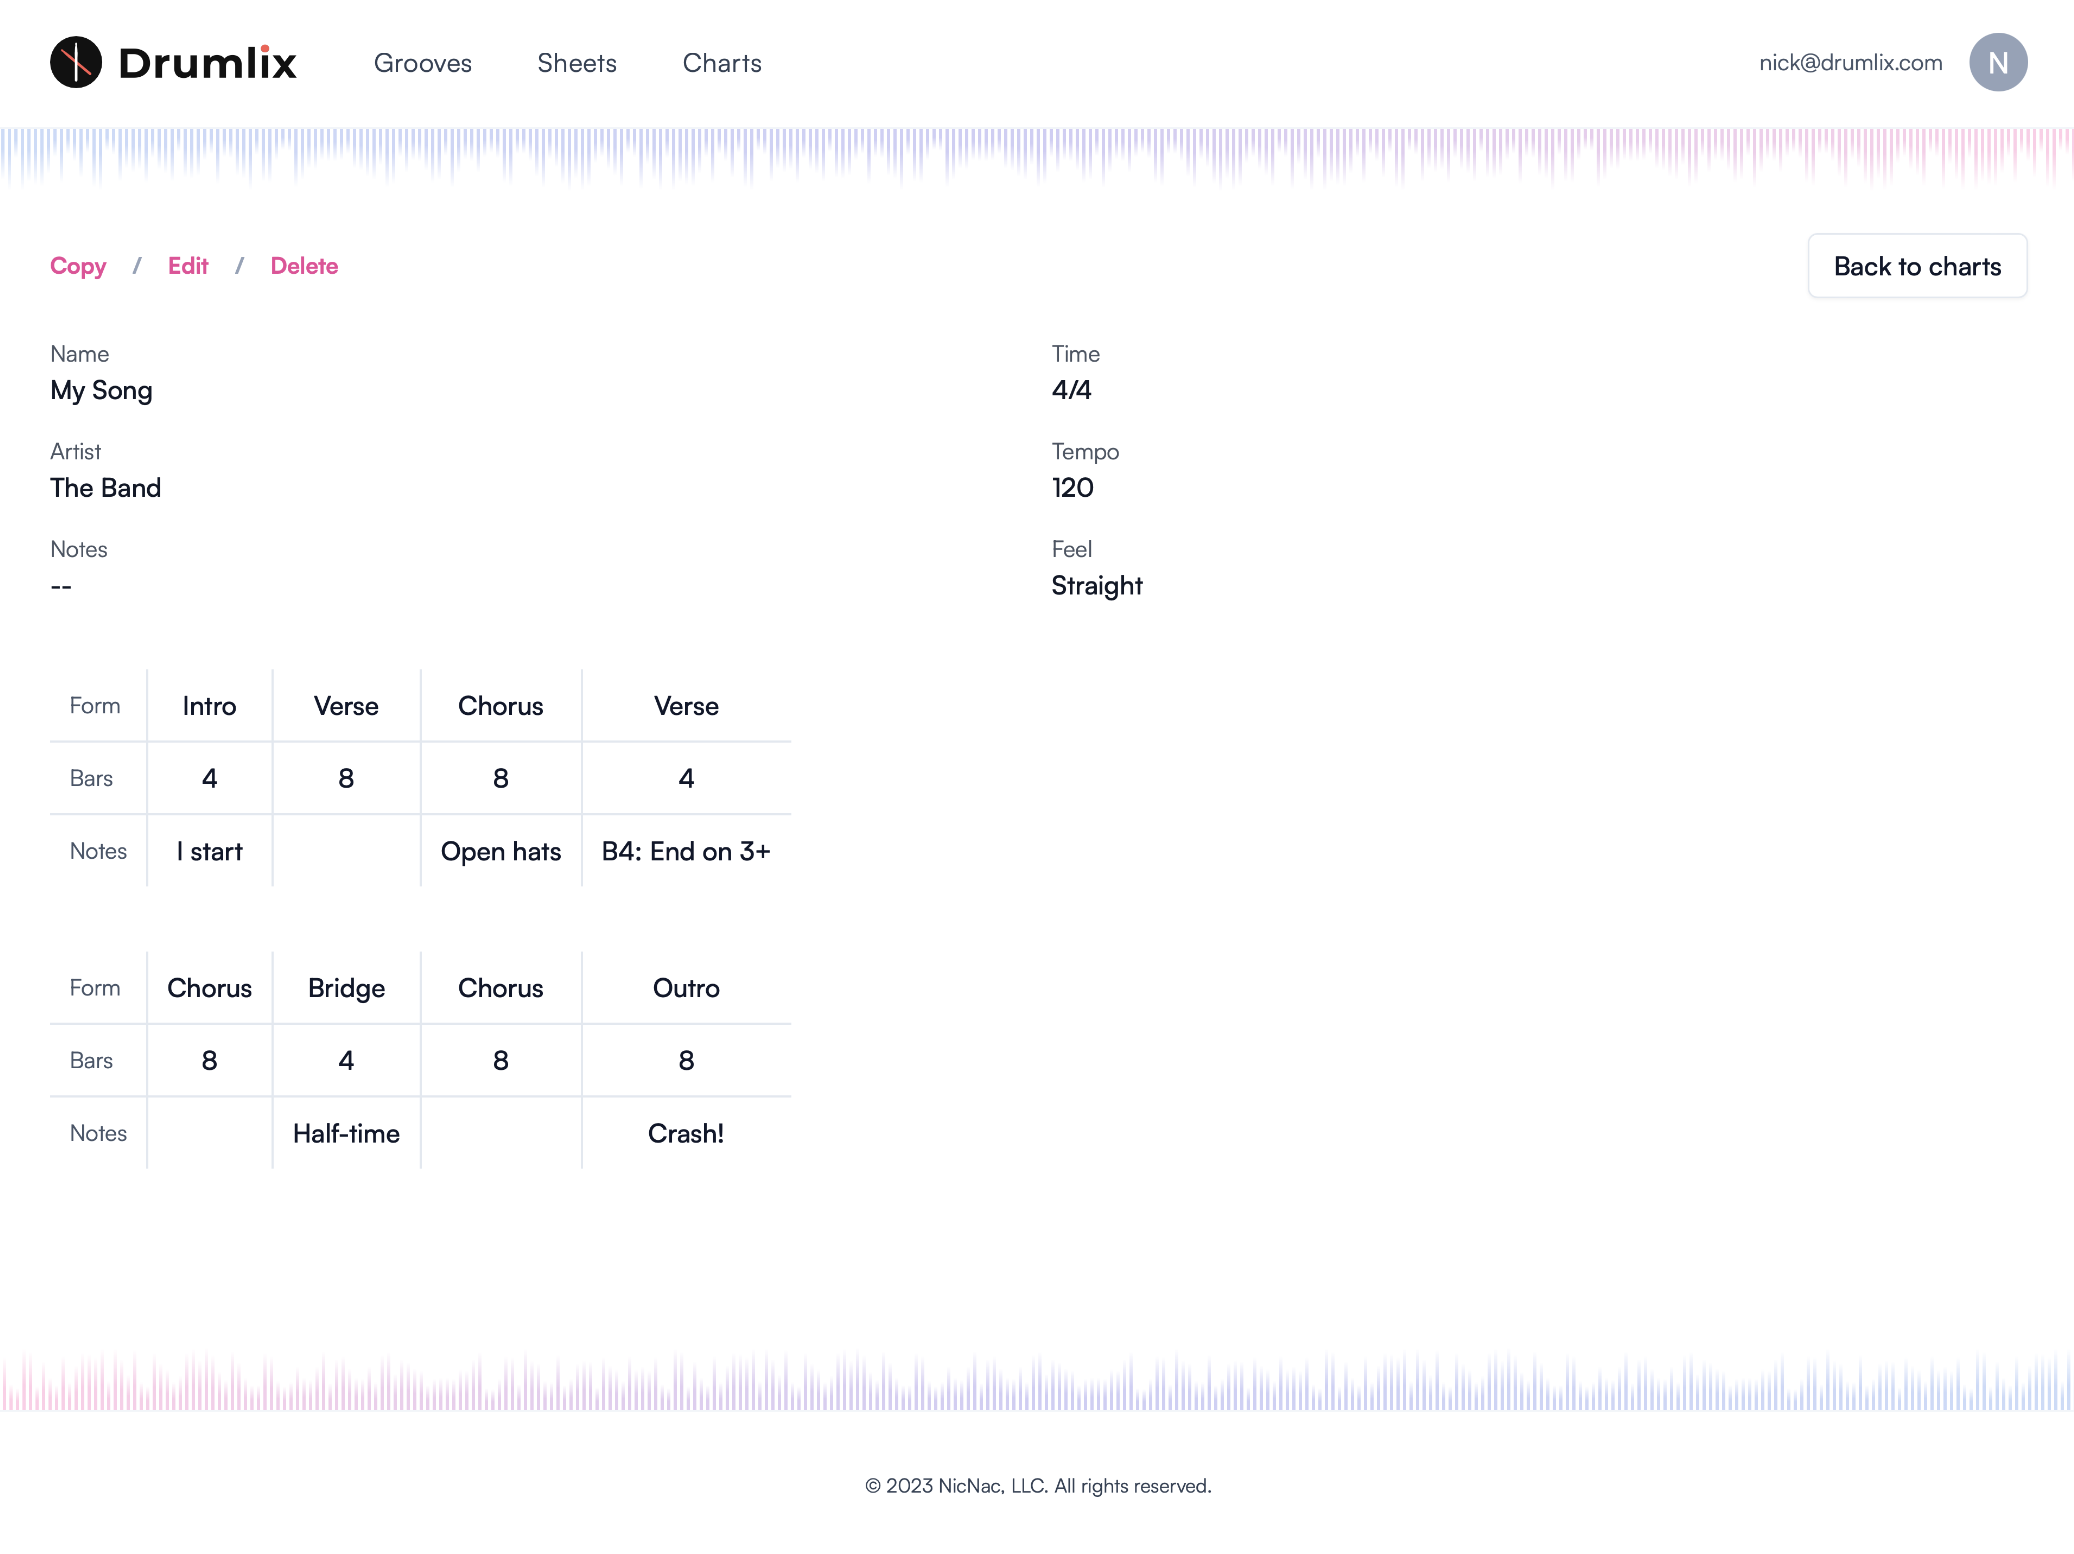Click the Drumlix drumsticks logo icon
This screenshot has width=2074, height=1554.
point(76,62)
